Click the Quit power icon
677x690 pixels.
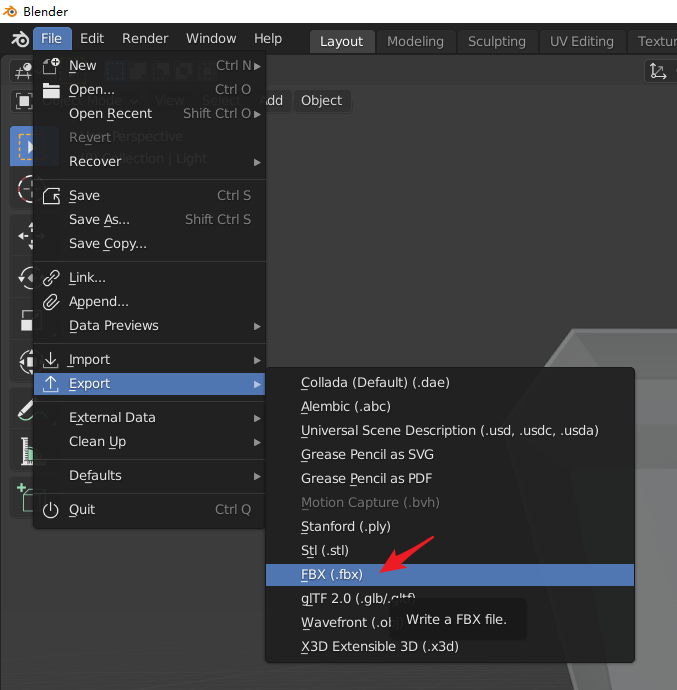[x=51, y=510]
